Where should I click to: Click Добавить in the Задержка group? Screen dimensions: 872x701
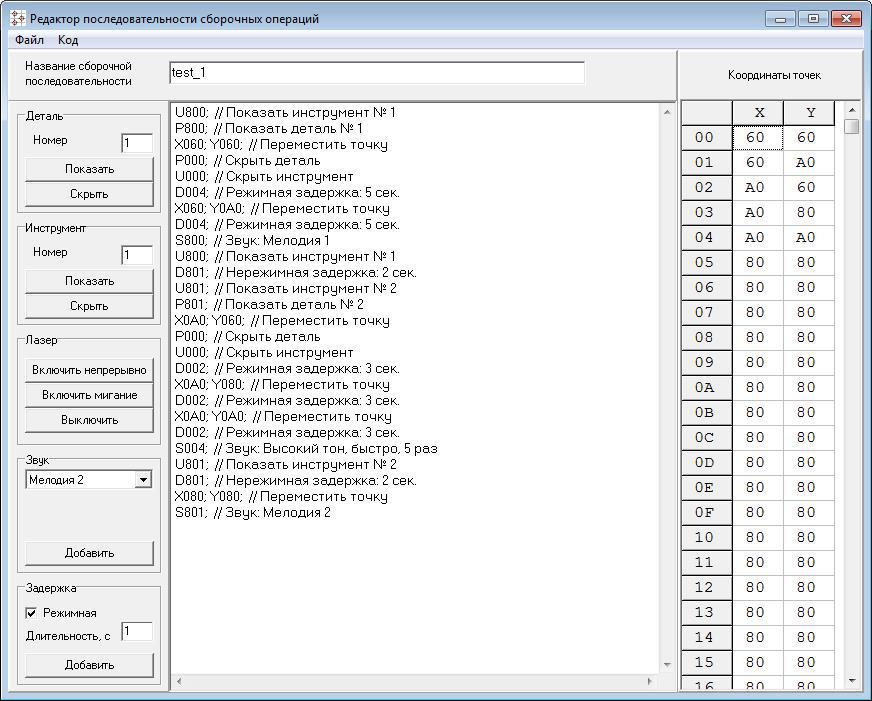point(89,665)
